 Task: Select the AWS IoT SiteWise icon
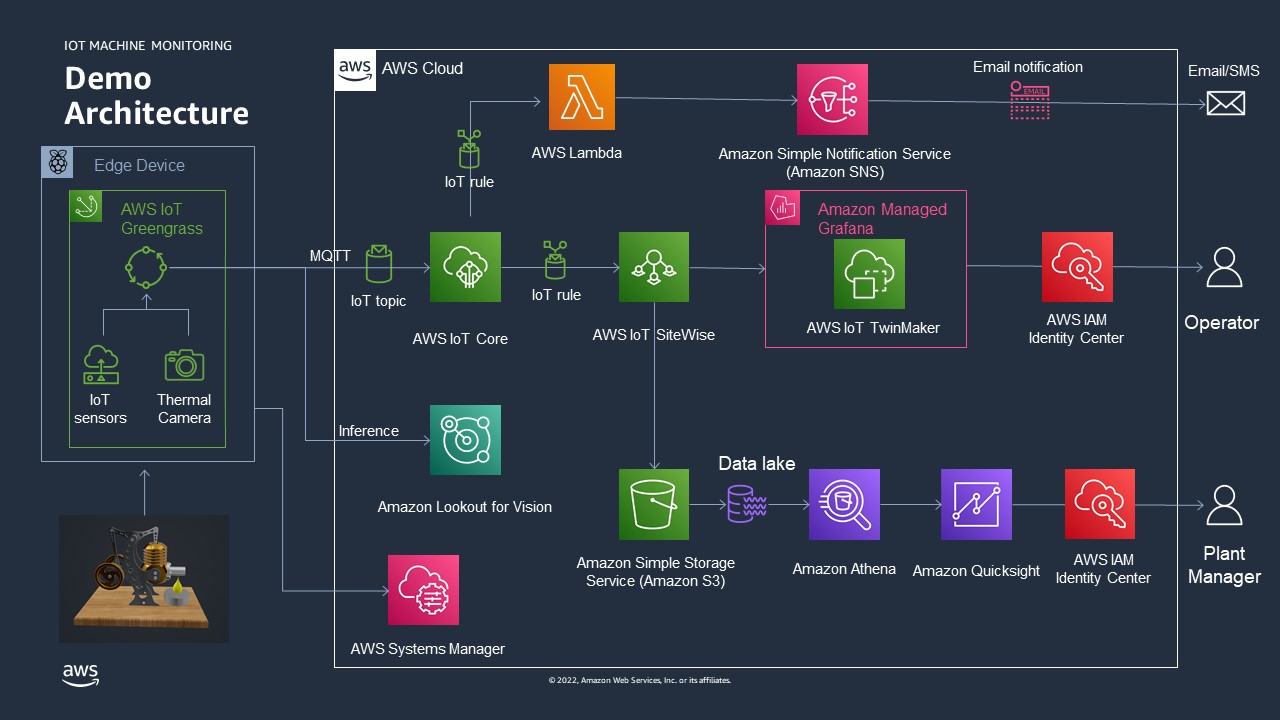[654, 267]
